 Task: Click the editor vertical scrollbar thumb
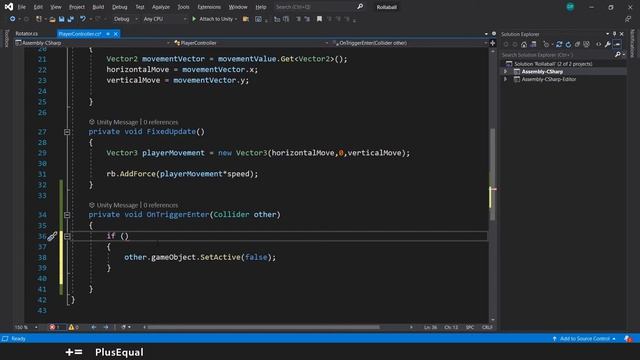pos(493,174)
